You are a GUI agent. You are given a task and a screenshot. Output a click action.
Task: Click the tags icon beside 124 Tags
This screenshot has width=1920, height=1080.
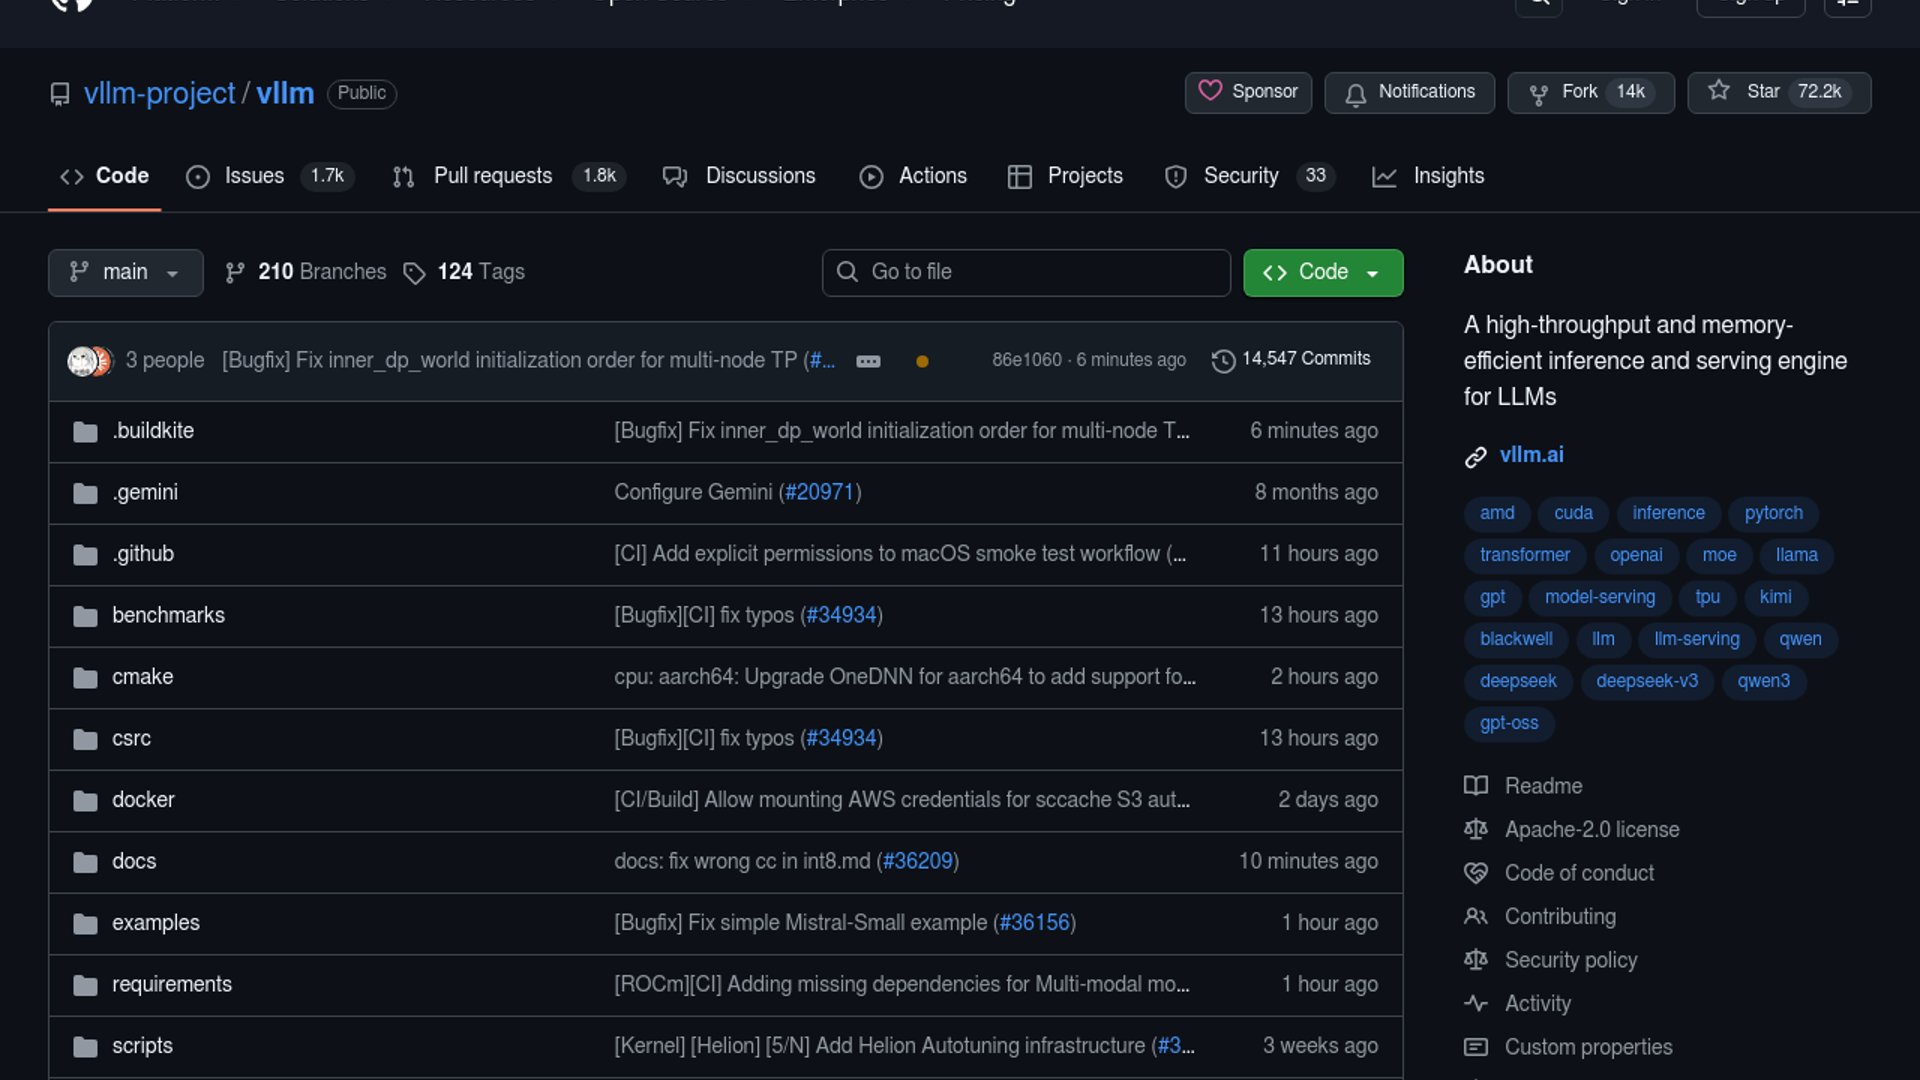click(x=414, y=272)
